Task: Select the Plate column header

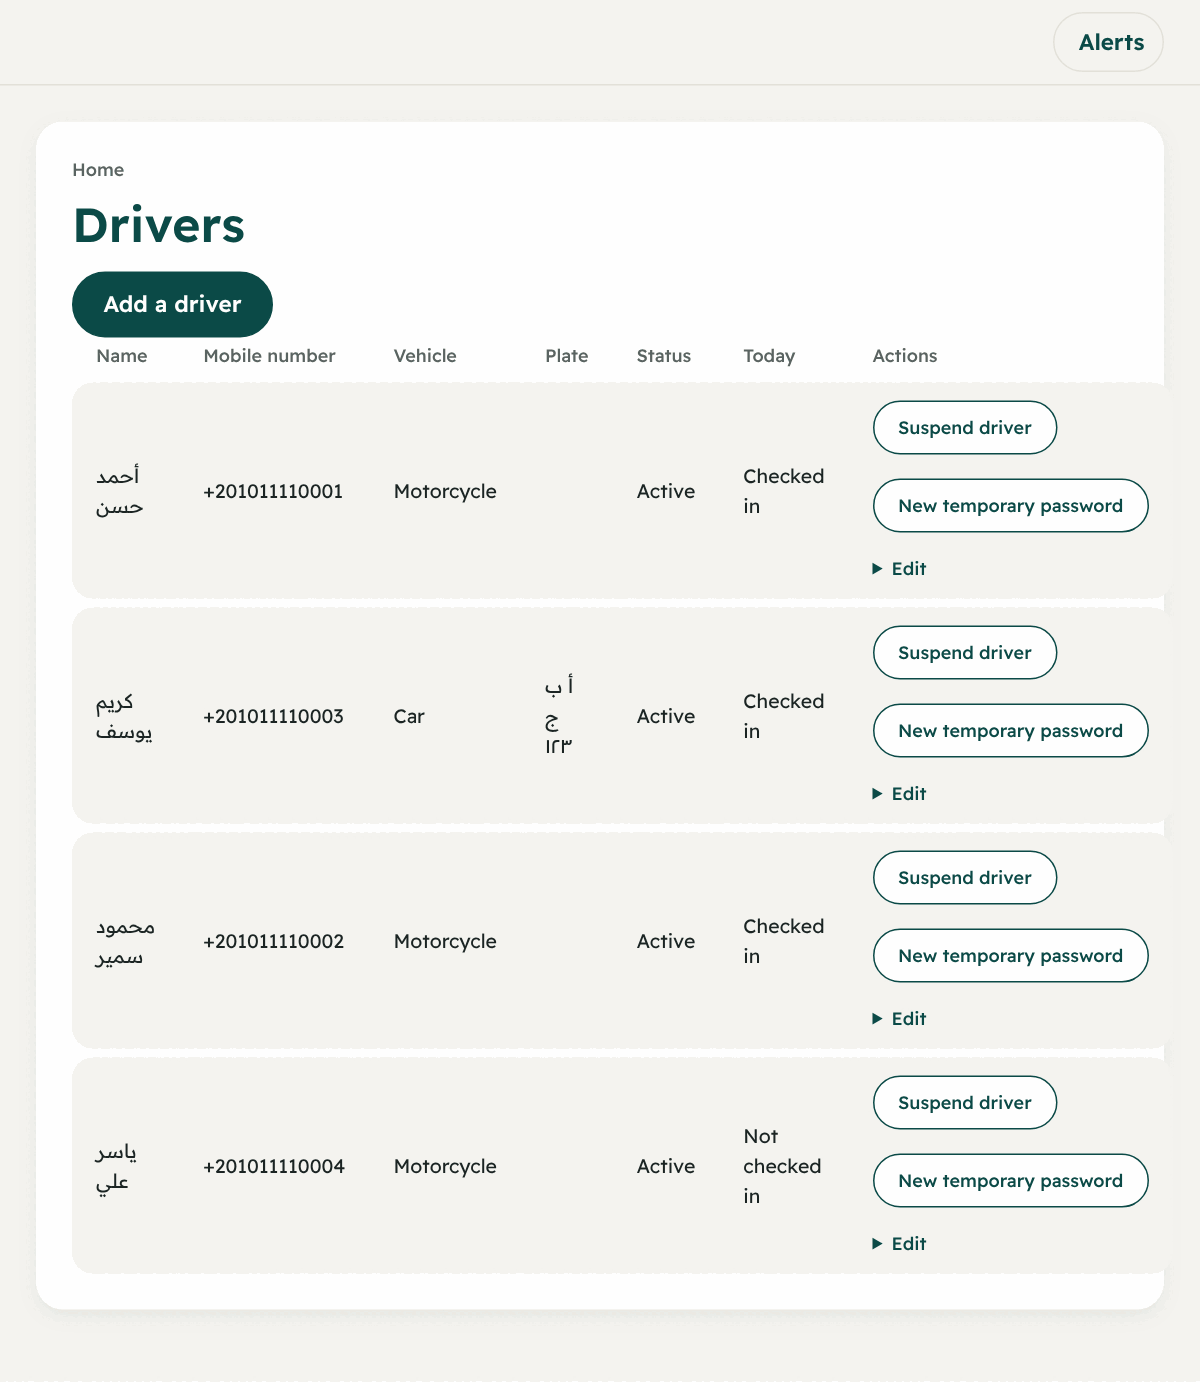Action: (567, 356)
